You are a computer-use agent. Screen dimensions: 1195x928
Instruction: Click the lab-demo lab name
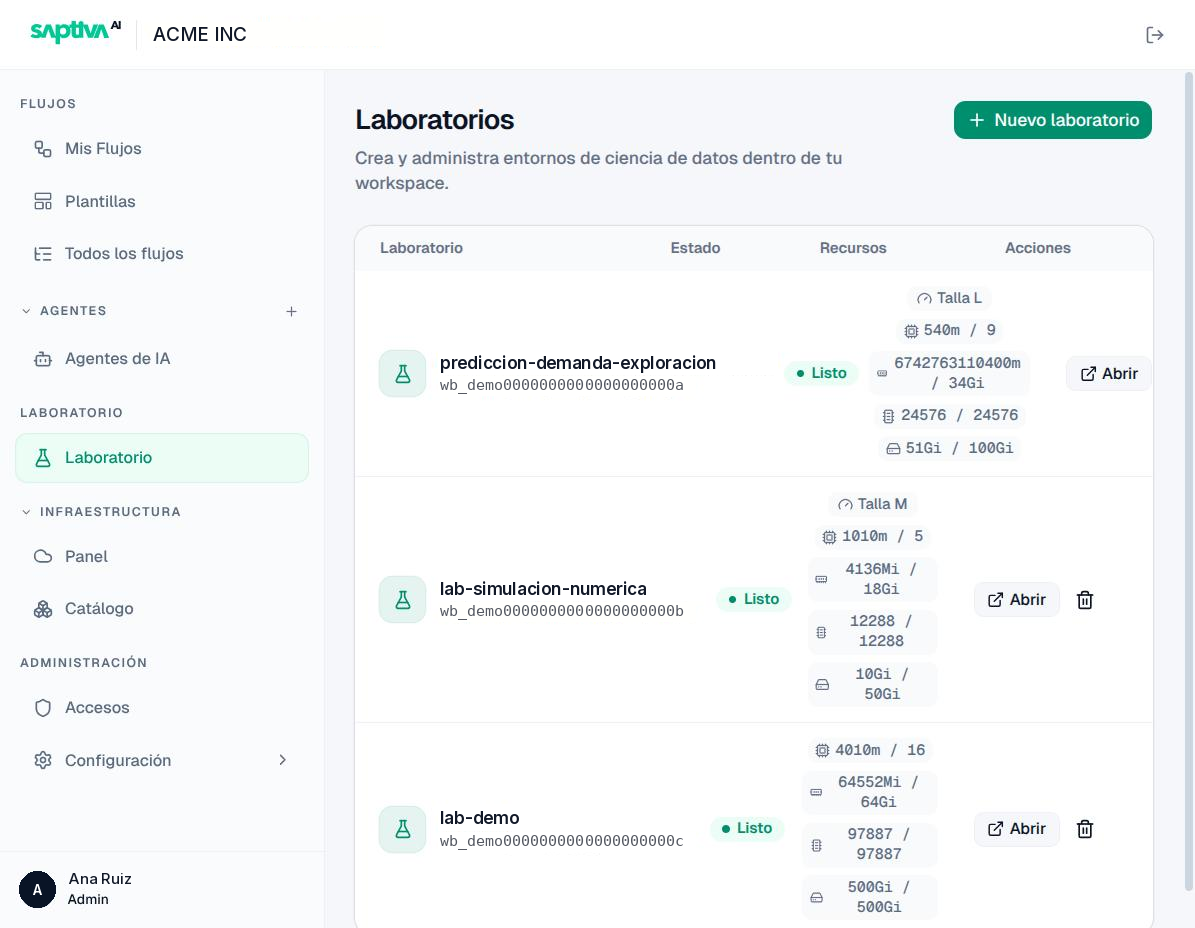click(x=479, y=818)
